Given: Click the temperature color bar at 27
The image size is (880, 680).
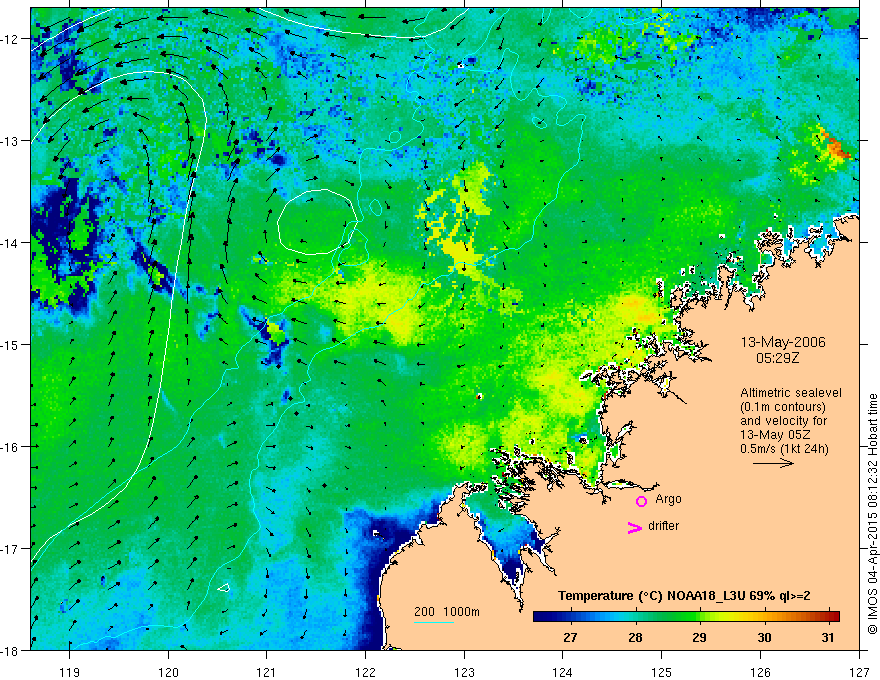Looking at the screenshot, I should 571,617.
